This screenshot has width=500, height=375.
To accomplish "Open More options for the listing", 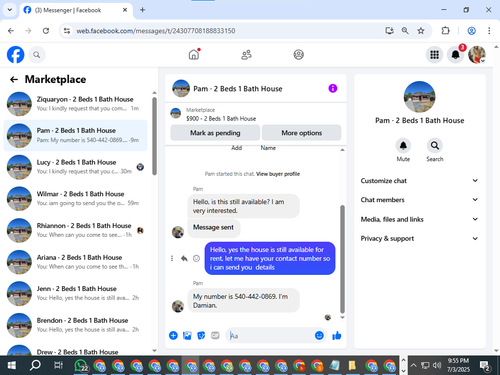I will click(x=302, y=133).
